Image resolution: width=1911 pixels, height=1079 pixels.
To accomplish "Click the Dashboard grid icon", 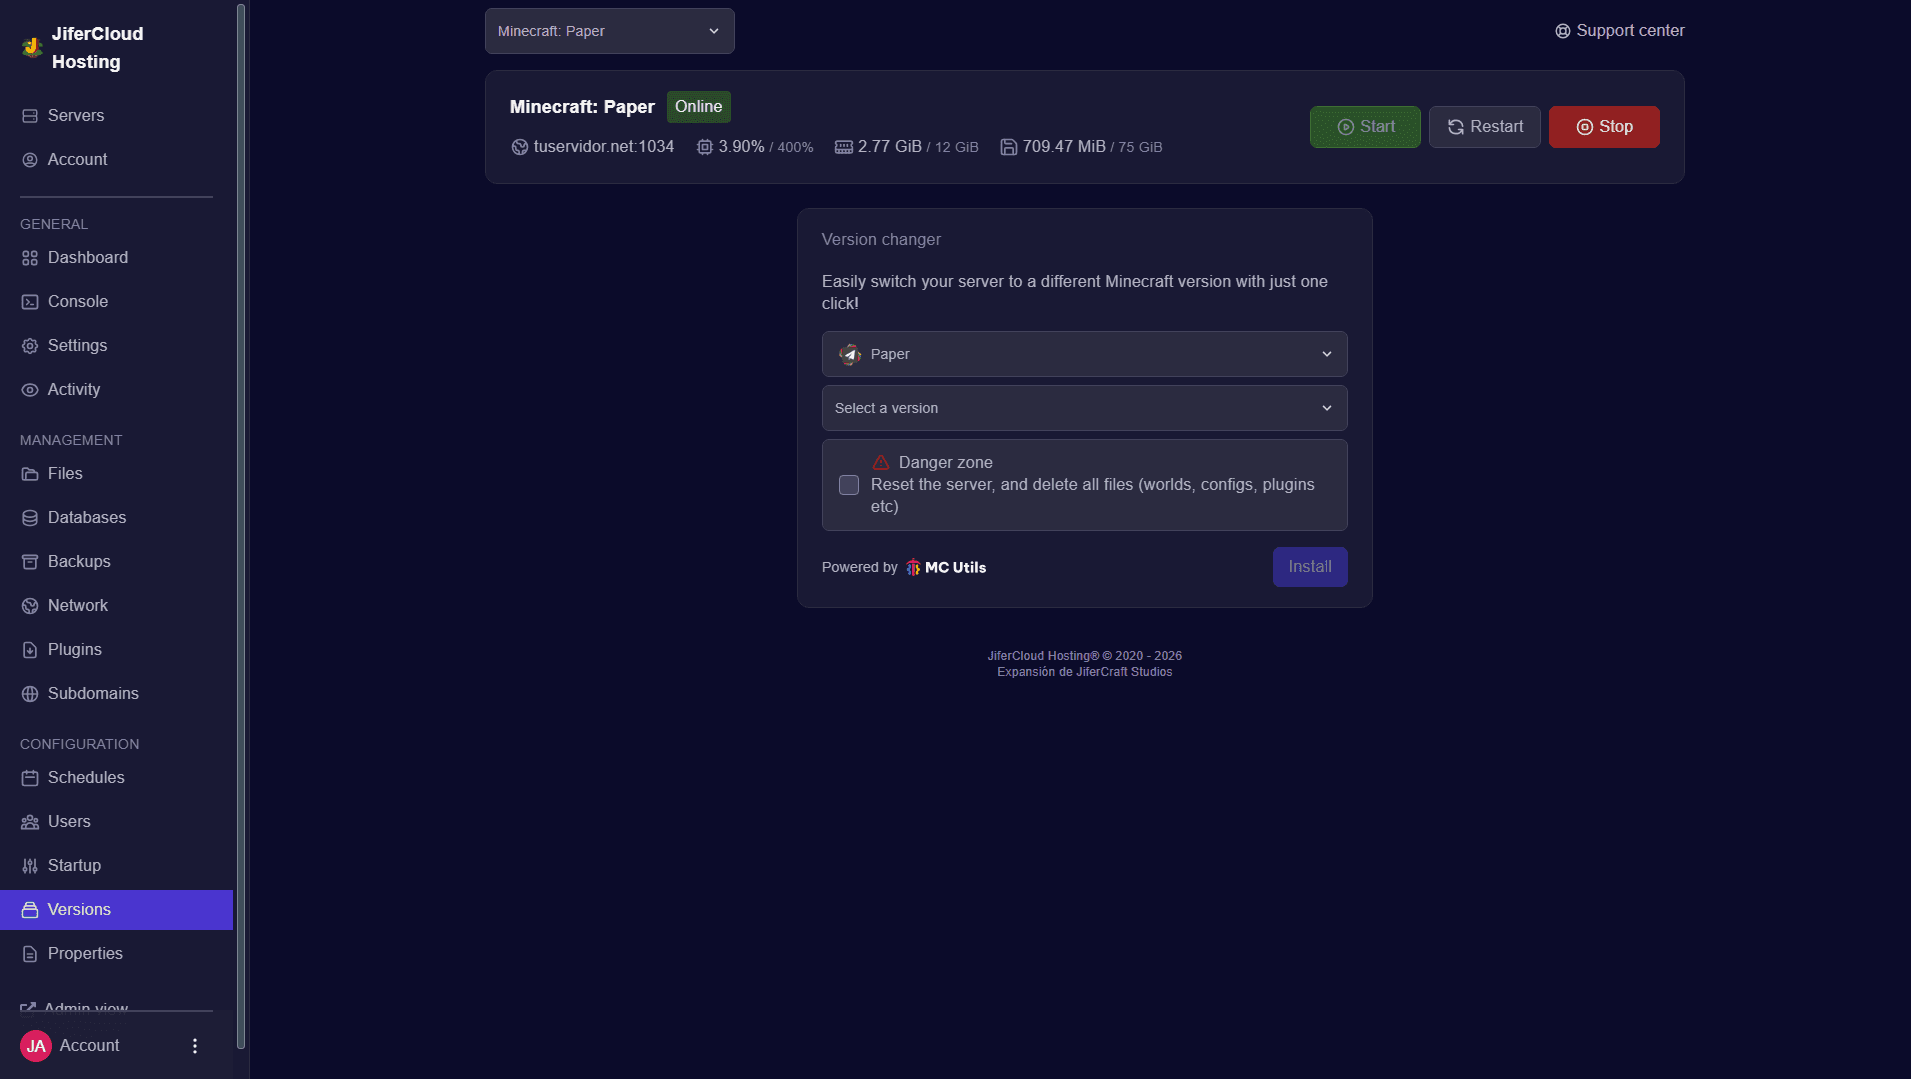I will coord(30,258).
